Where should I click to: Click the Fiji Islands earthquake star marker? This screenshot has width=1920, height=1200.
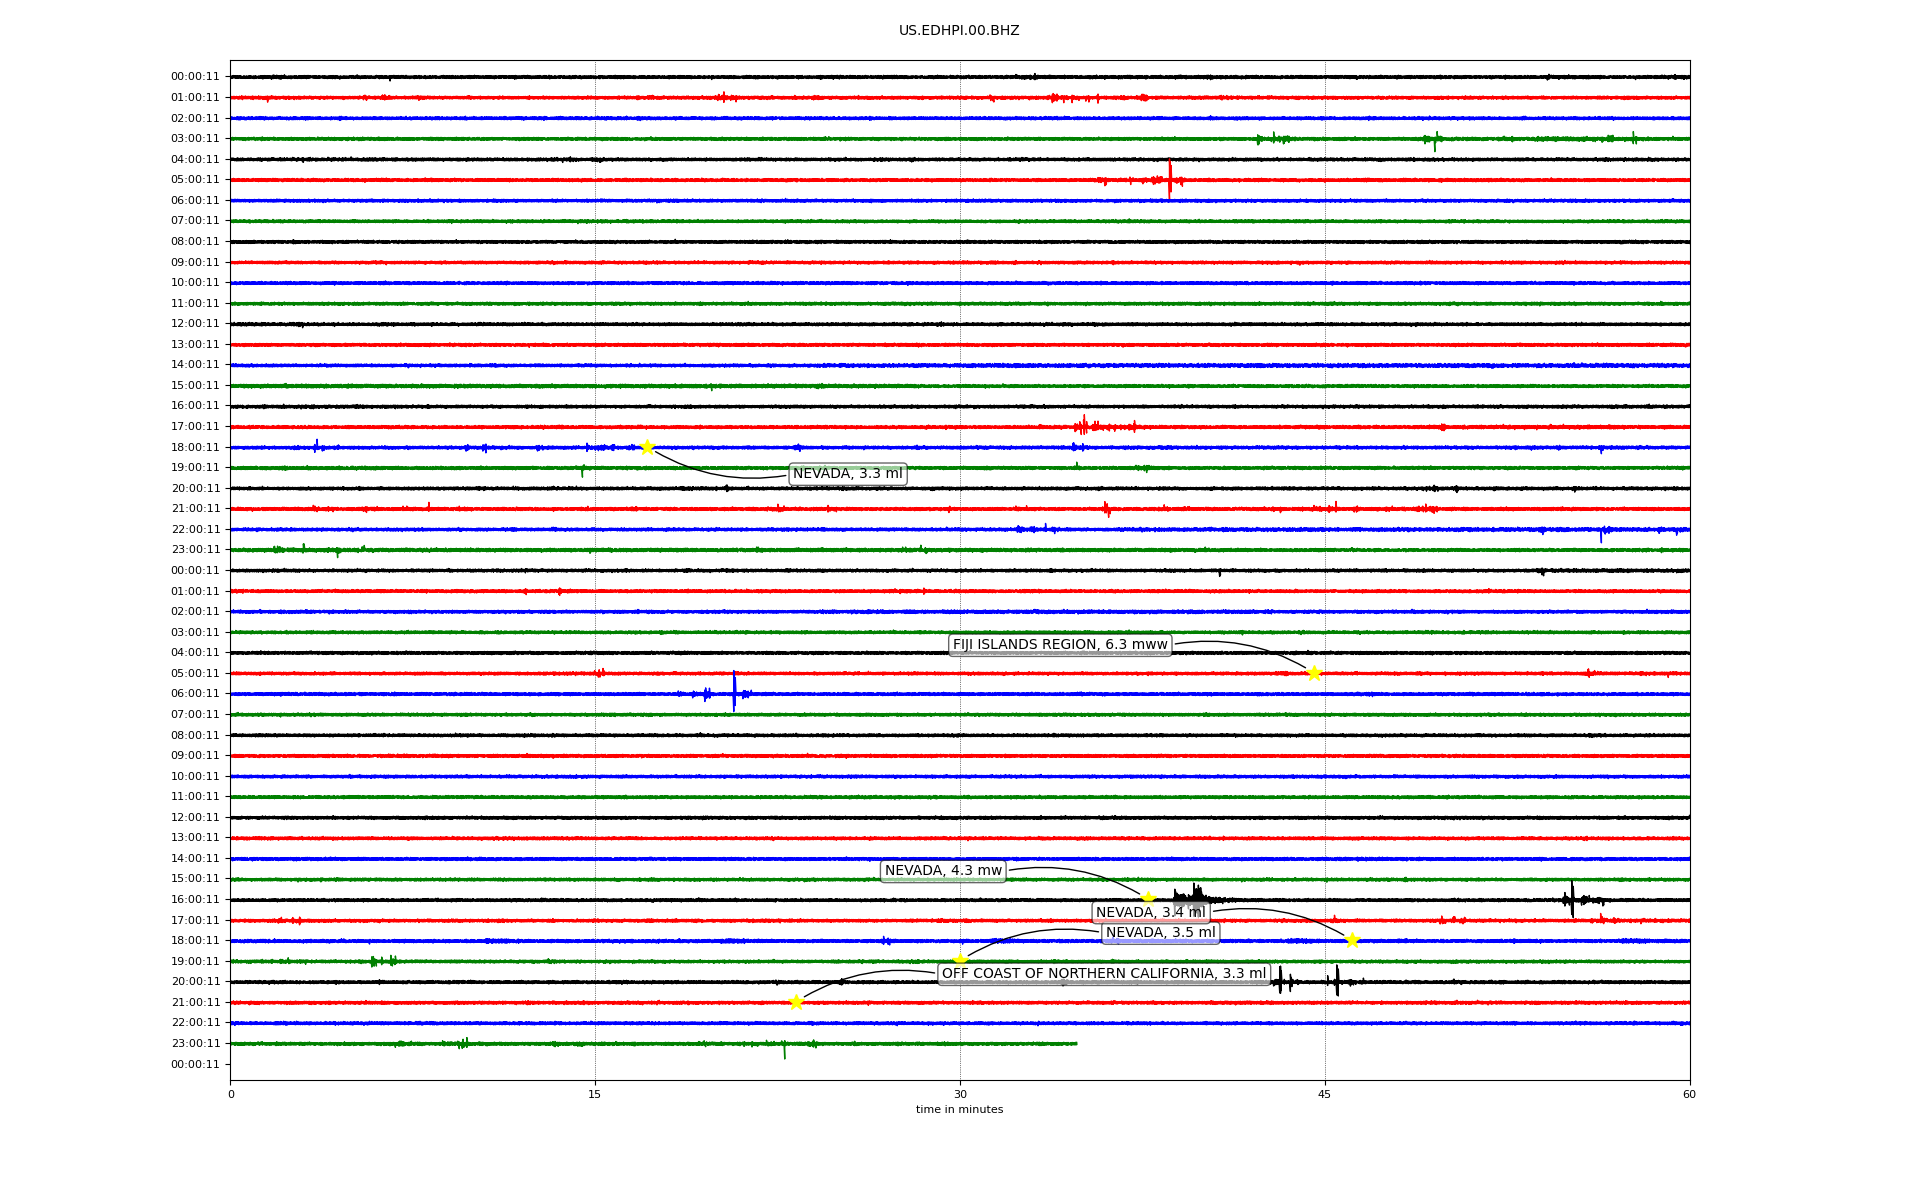point(1314,673)
